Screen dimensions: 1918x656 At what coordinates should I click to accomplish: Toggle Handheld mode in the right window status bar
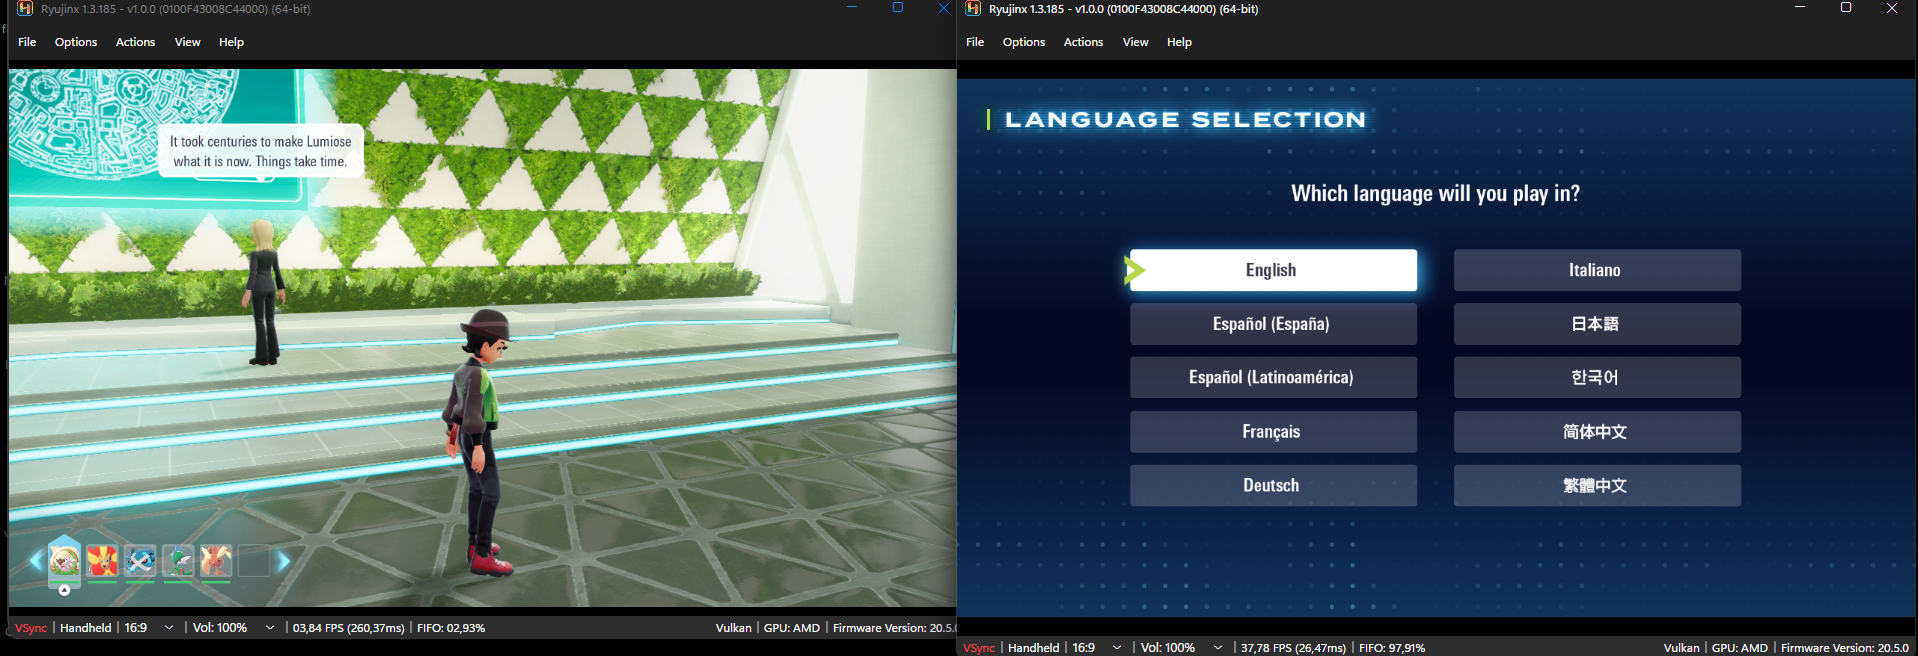(1033, 648)
